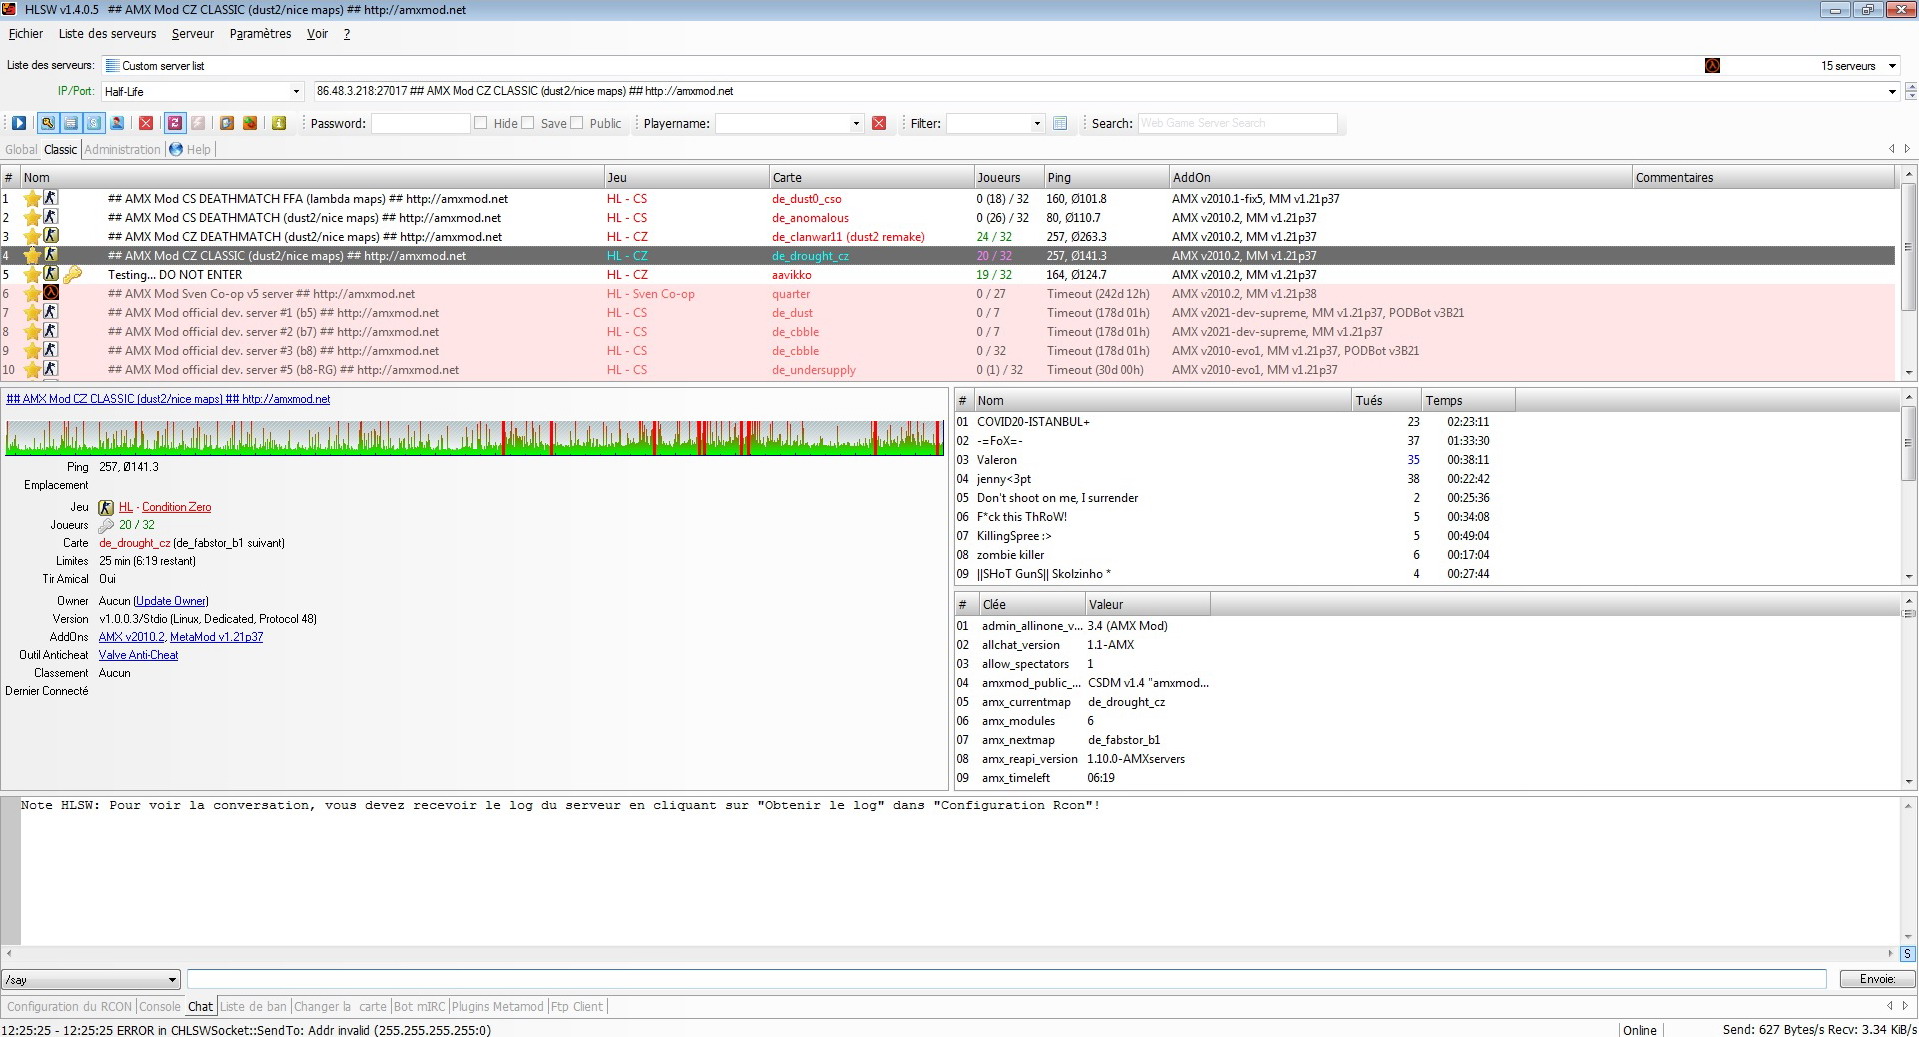Open the Custom server list dropdown
The image size is (1919, 1037).
1892,66
